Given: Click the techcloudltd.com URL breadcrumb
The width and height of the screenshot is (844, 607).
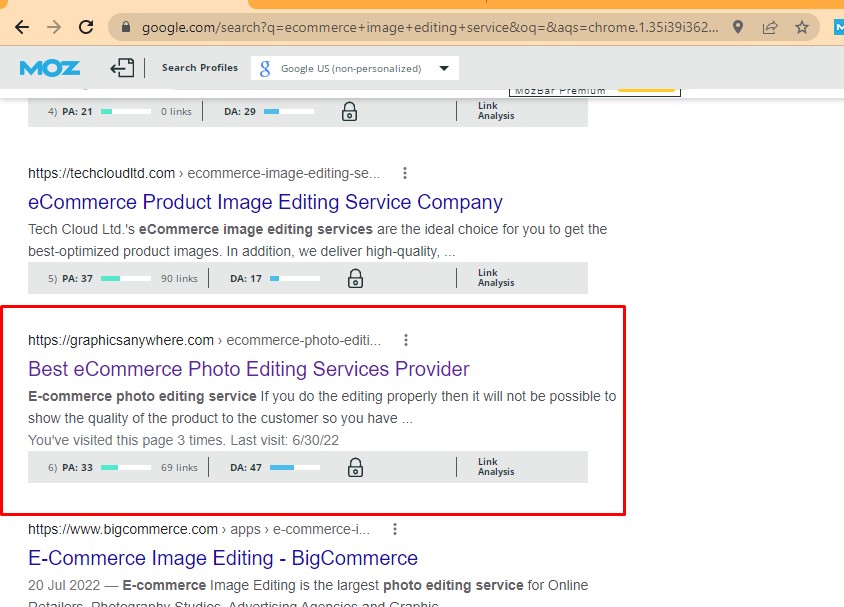Looking at the screenshot, I should tap(204, 173).
